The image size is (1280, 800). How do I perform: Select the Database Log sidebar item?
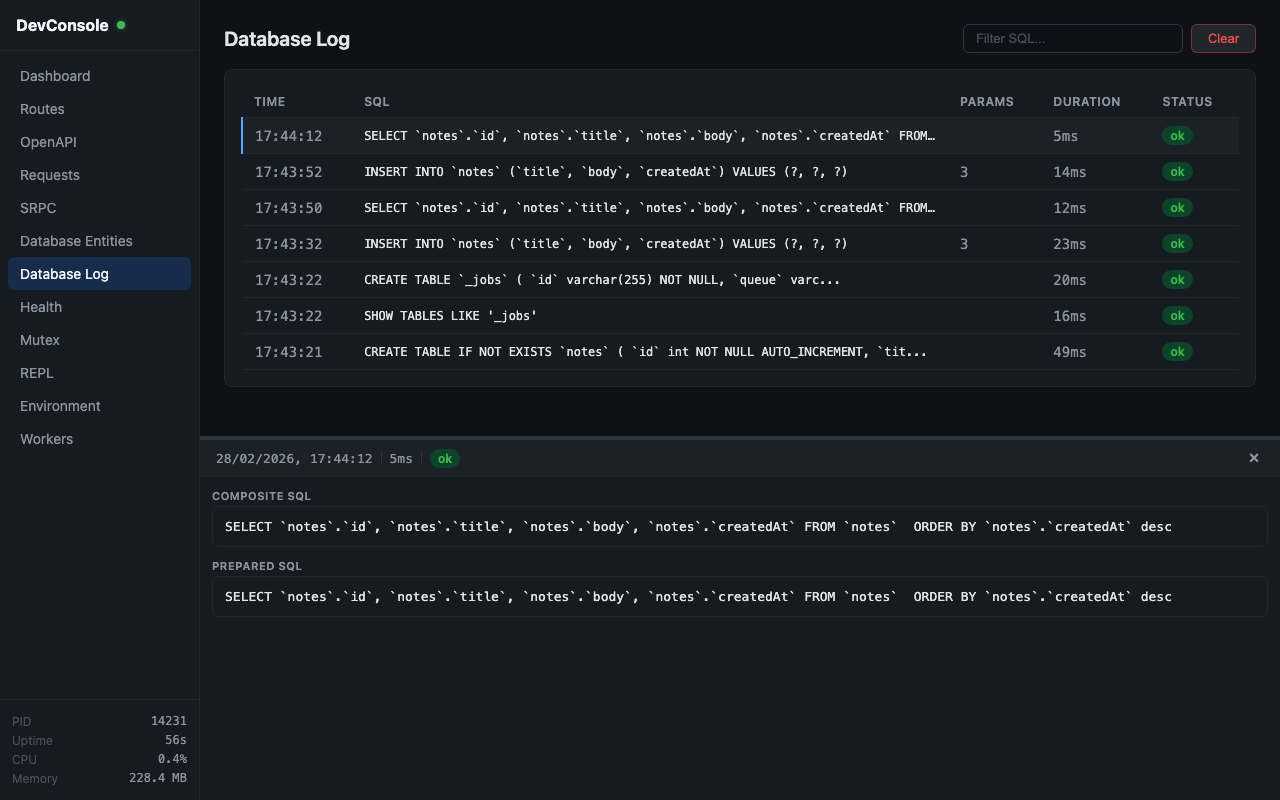point(99,274)
